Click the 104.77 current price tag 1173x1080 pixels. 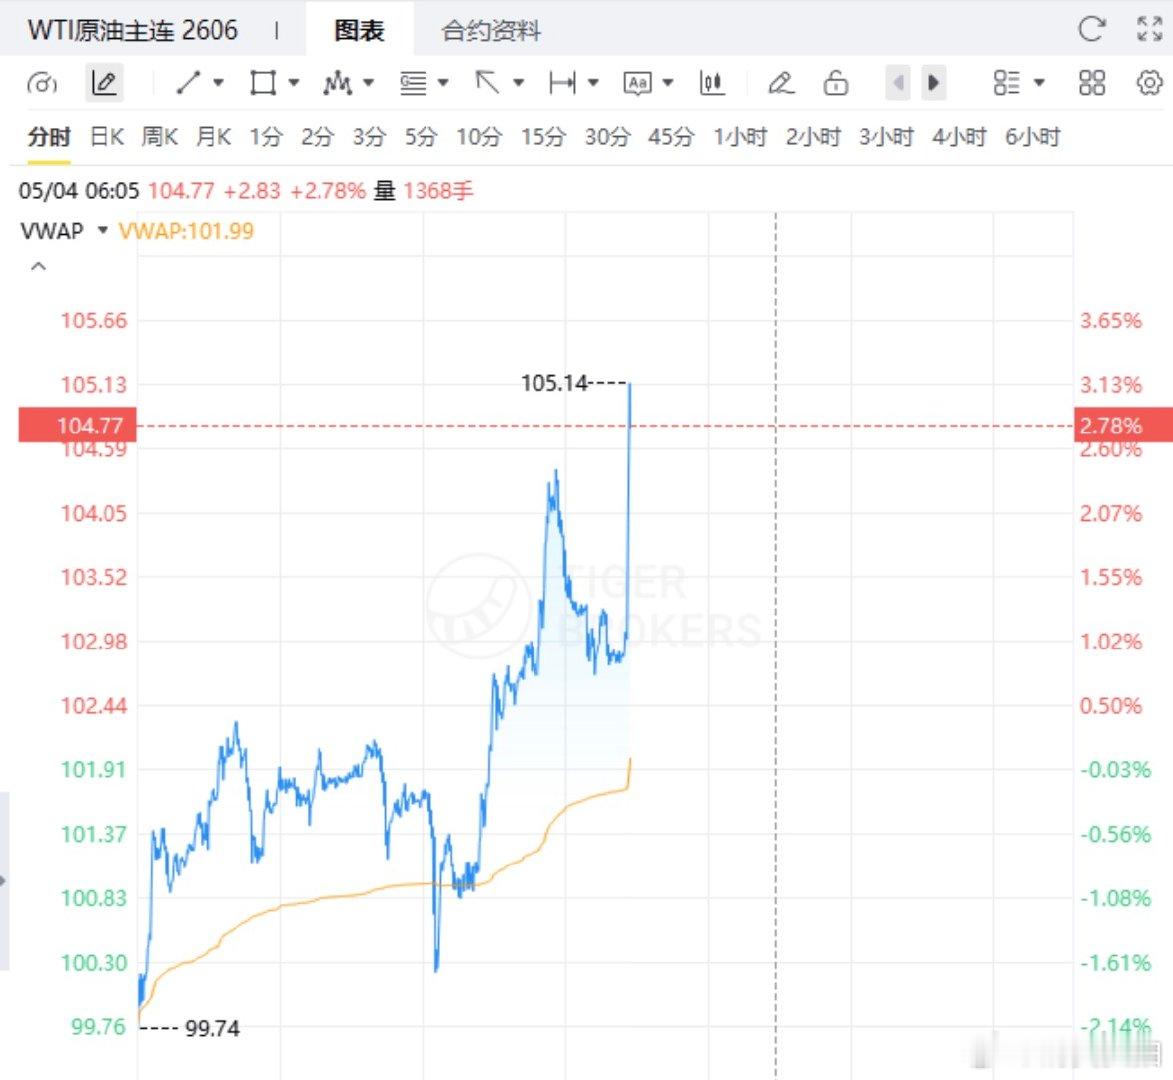click(x=78, y=425)
